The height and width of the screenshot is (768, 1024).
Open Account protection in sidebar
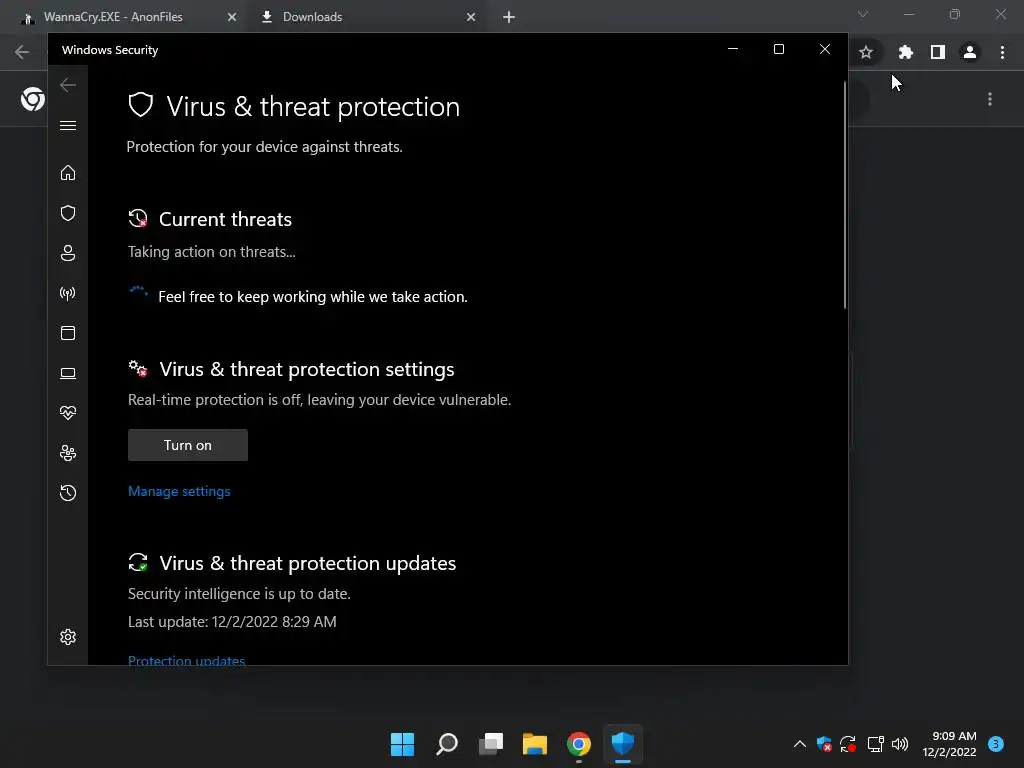(68, 253)
